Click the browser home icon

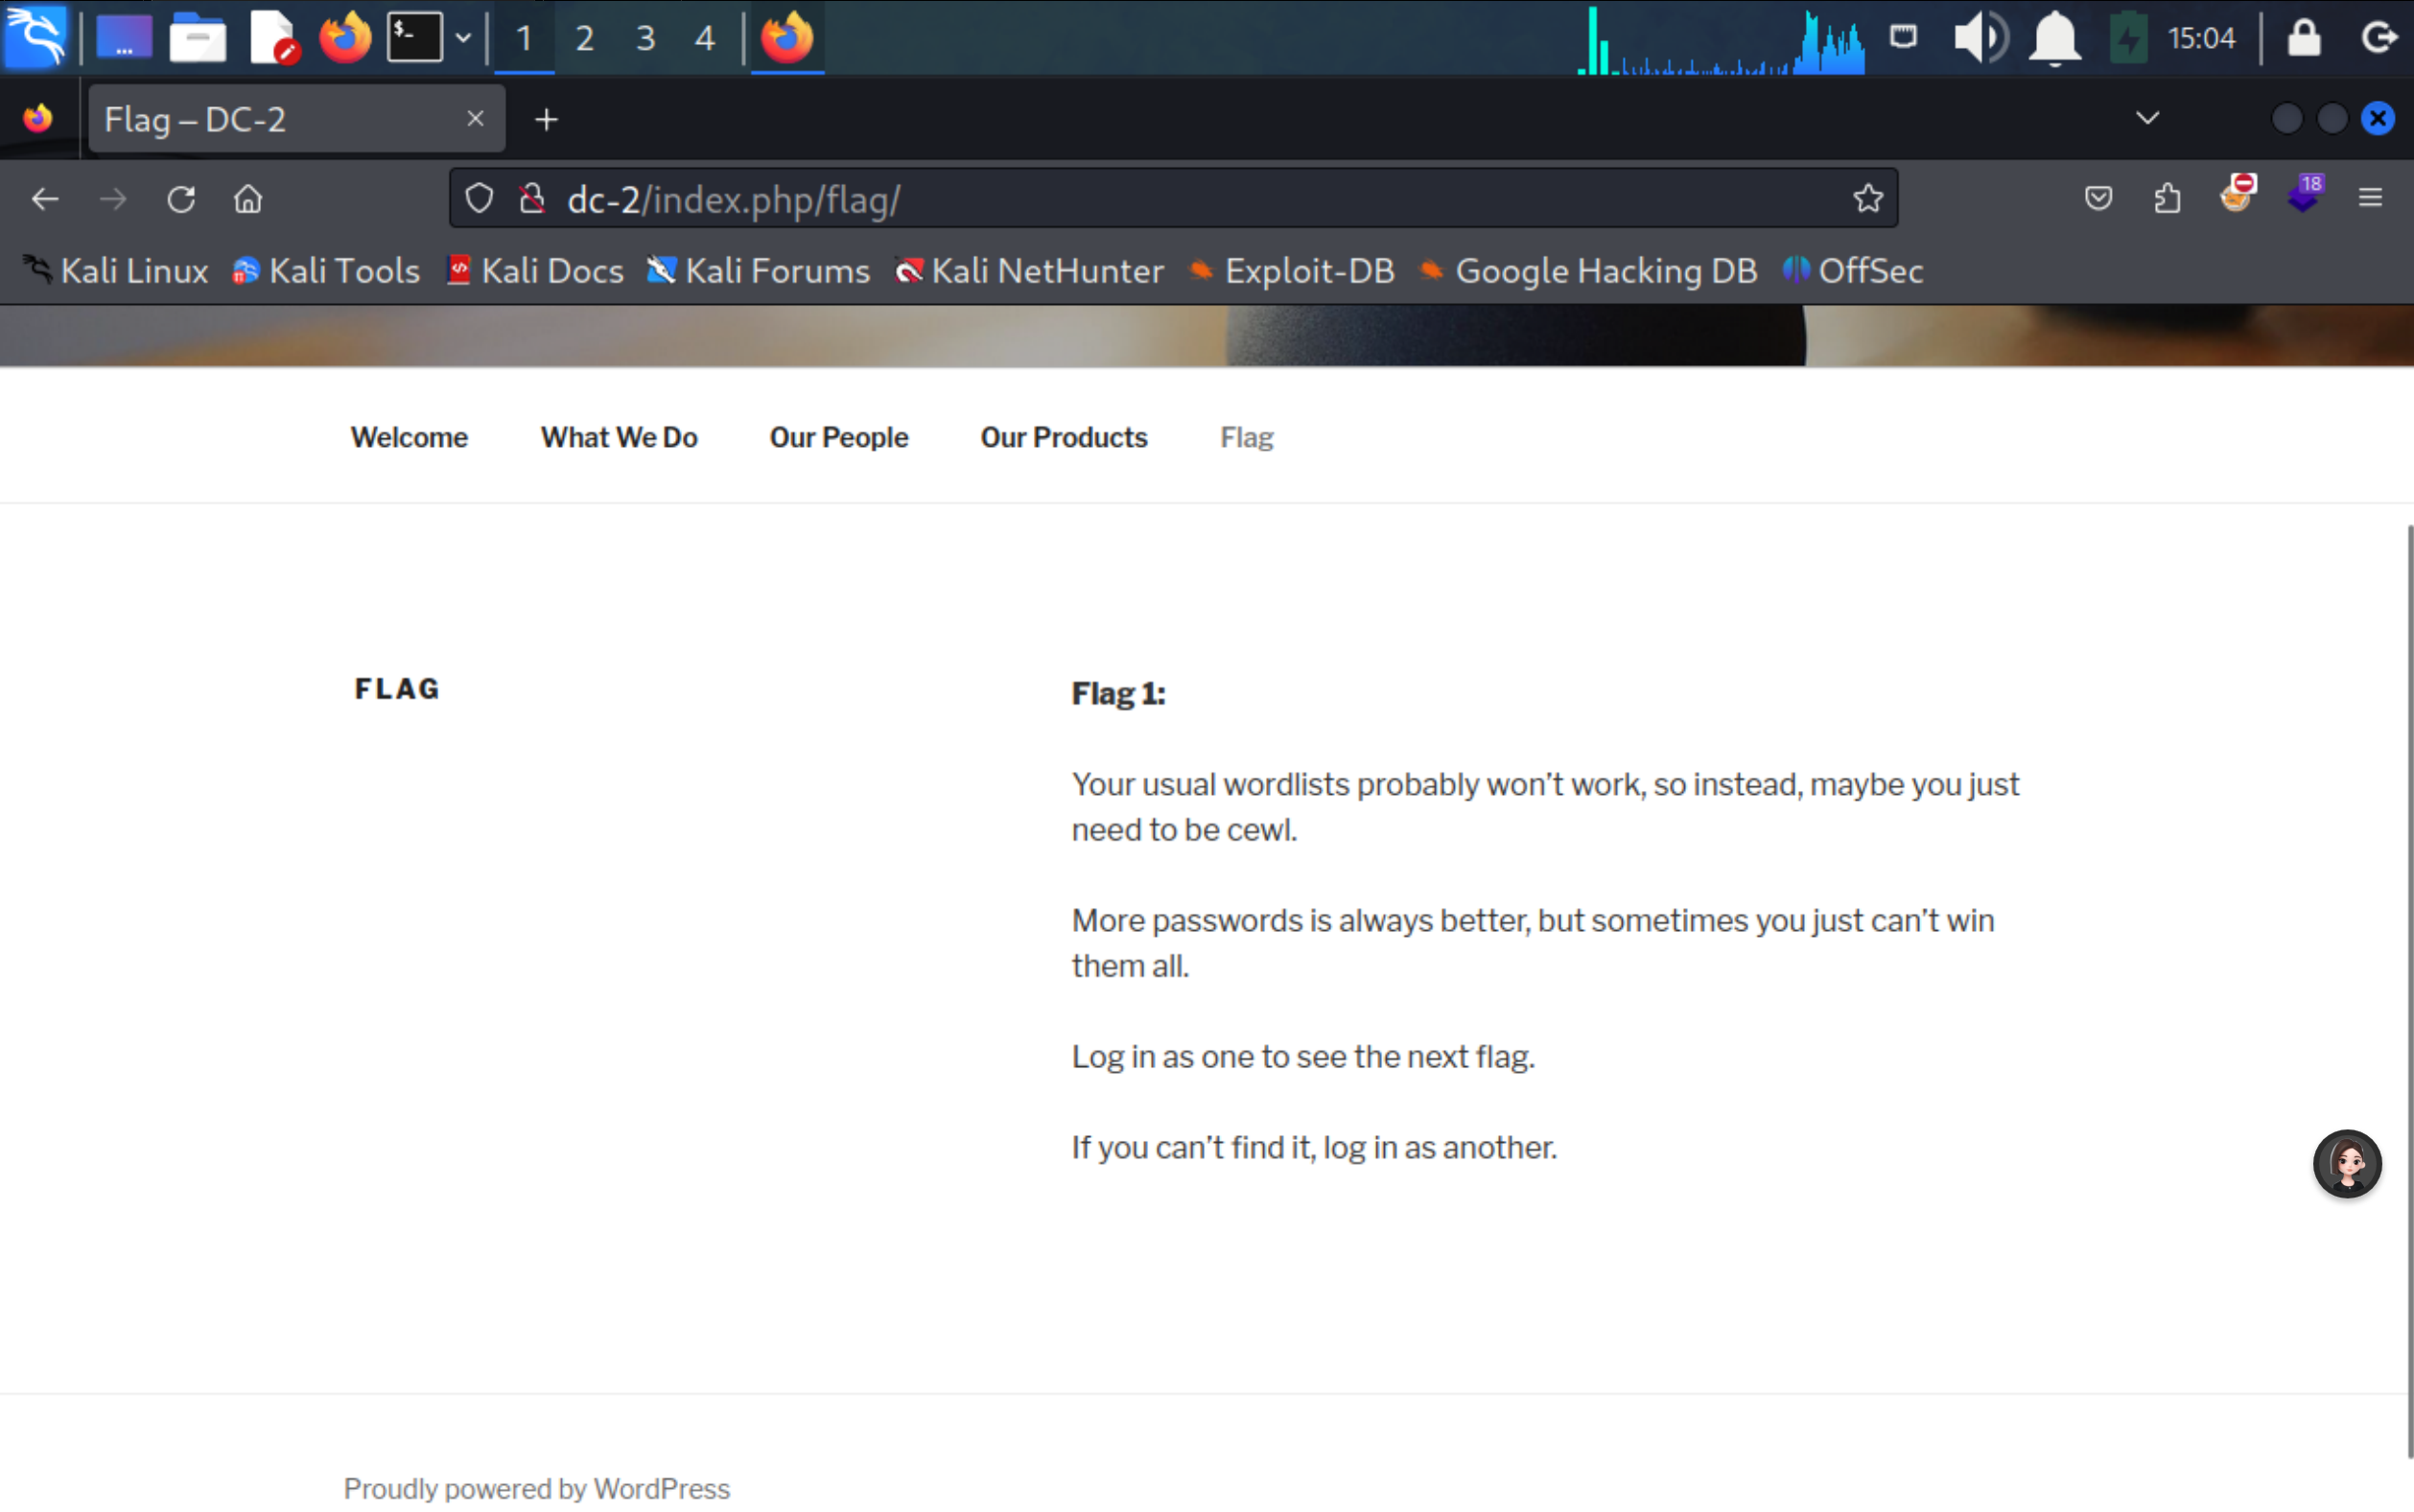click(248, 199)
